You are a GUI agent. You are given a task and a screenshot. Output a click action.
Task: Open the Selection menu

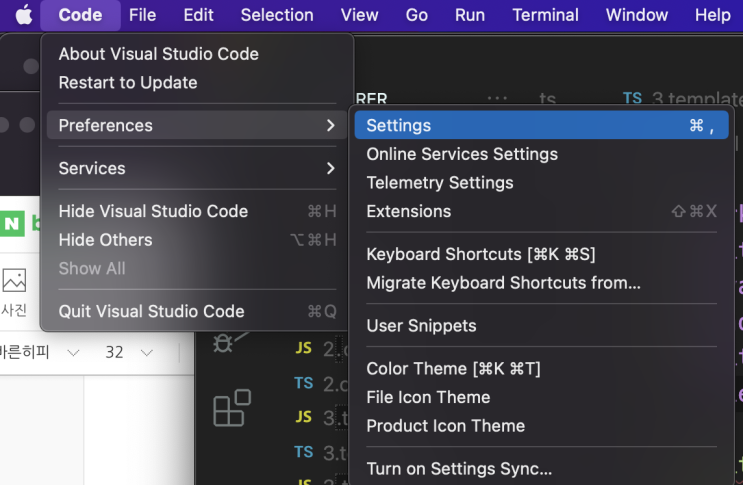tap(277, 15)
